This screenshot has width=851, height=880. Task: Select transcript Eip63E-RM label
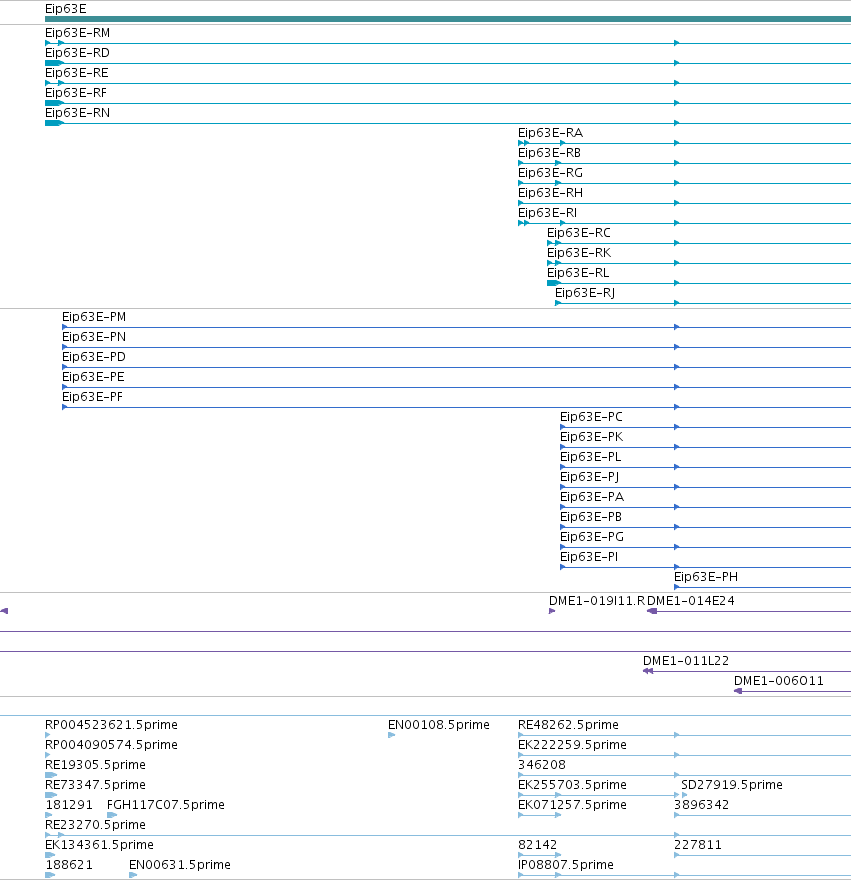(77, 33)
